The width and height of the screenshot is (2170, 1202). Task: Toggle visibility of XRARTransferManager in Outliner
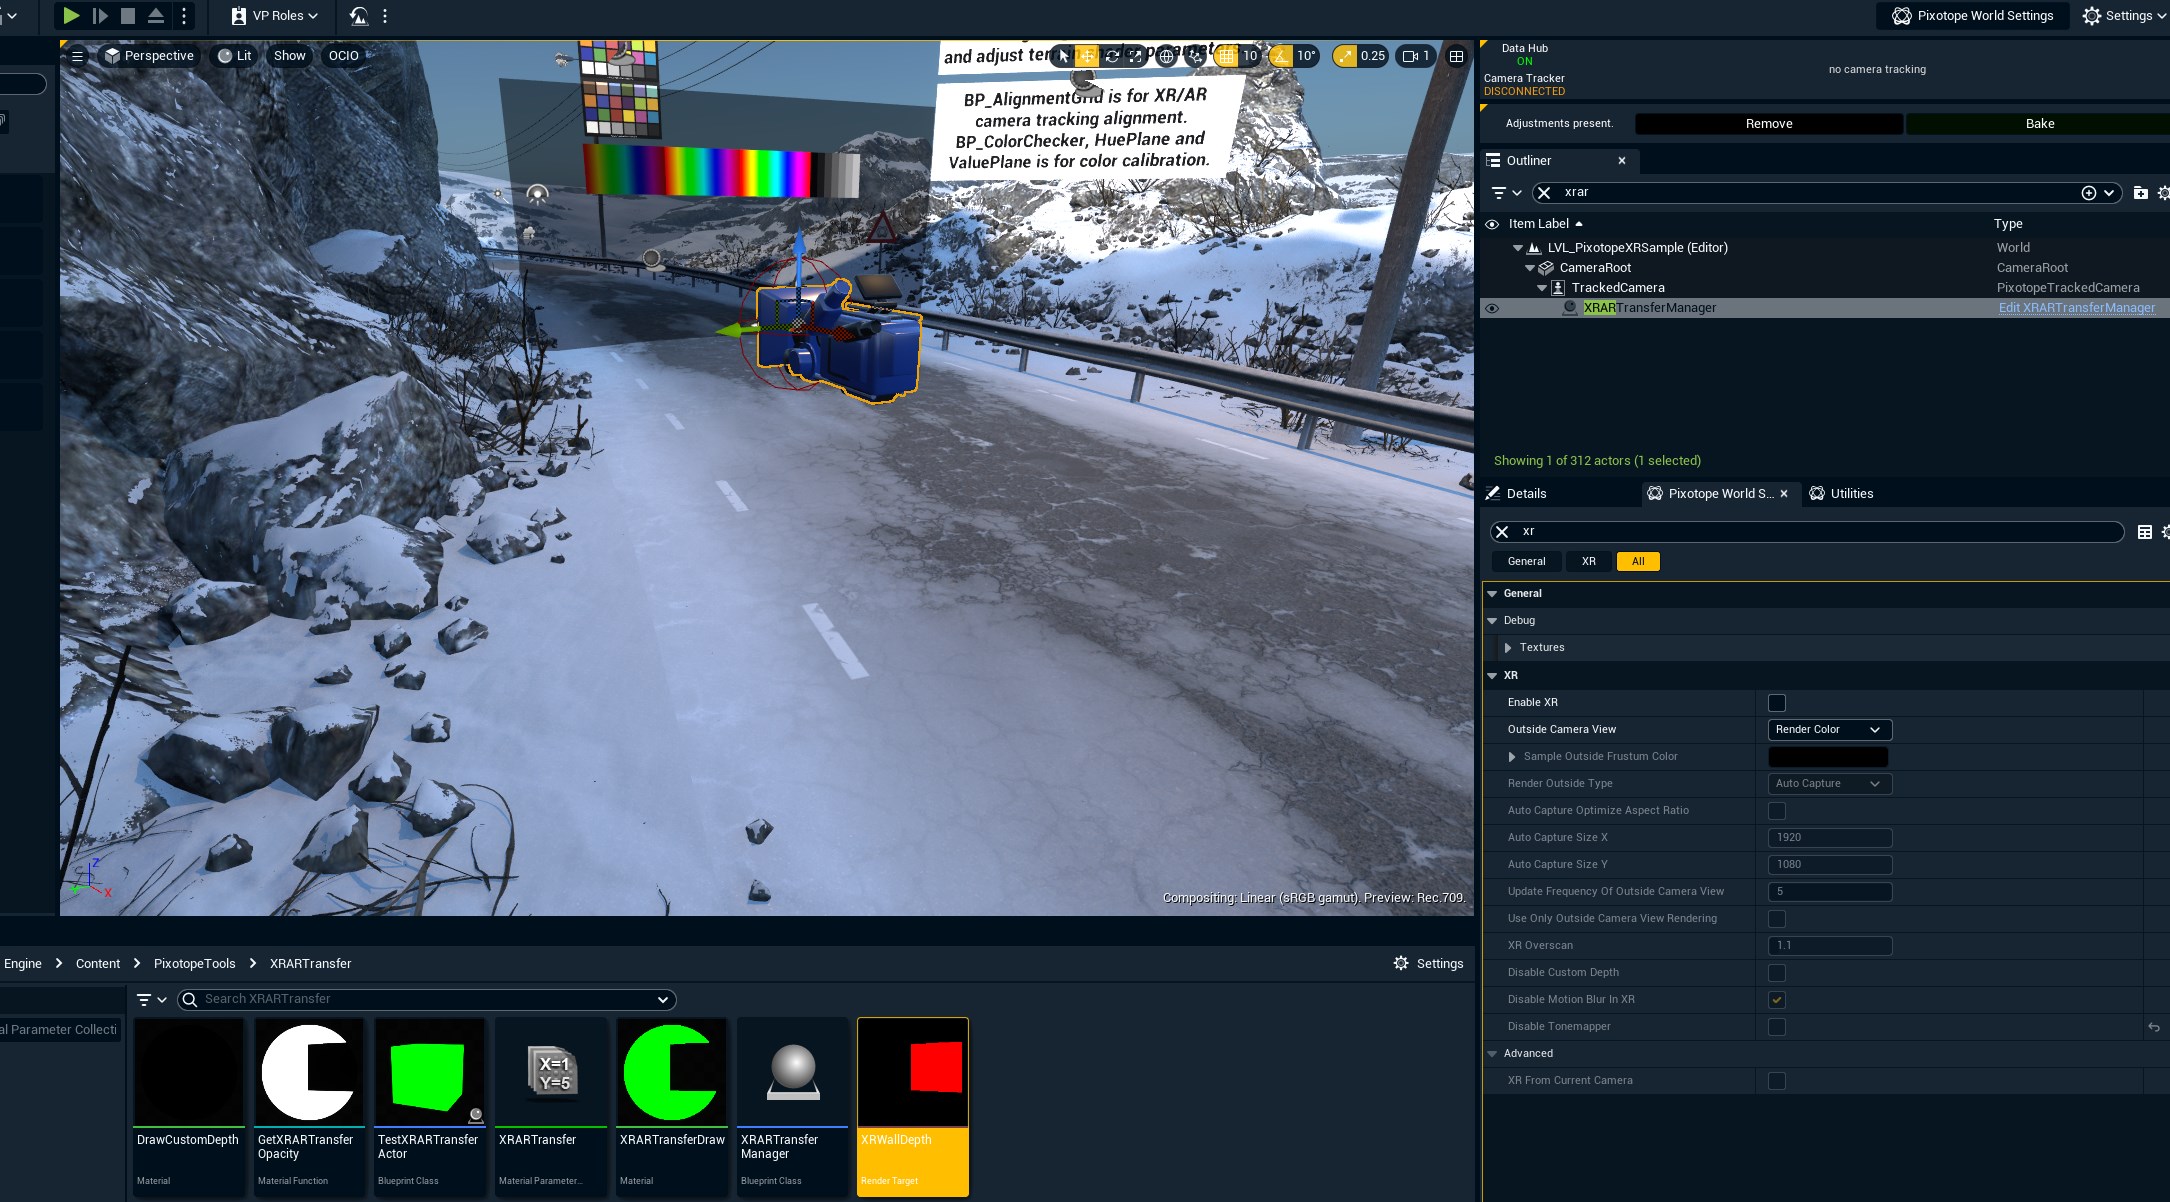click(x=1492, y=308)
